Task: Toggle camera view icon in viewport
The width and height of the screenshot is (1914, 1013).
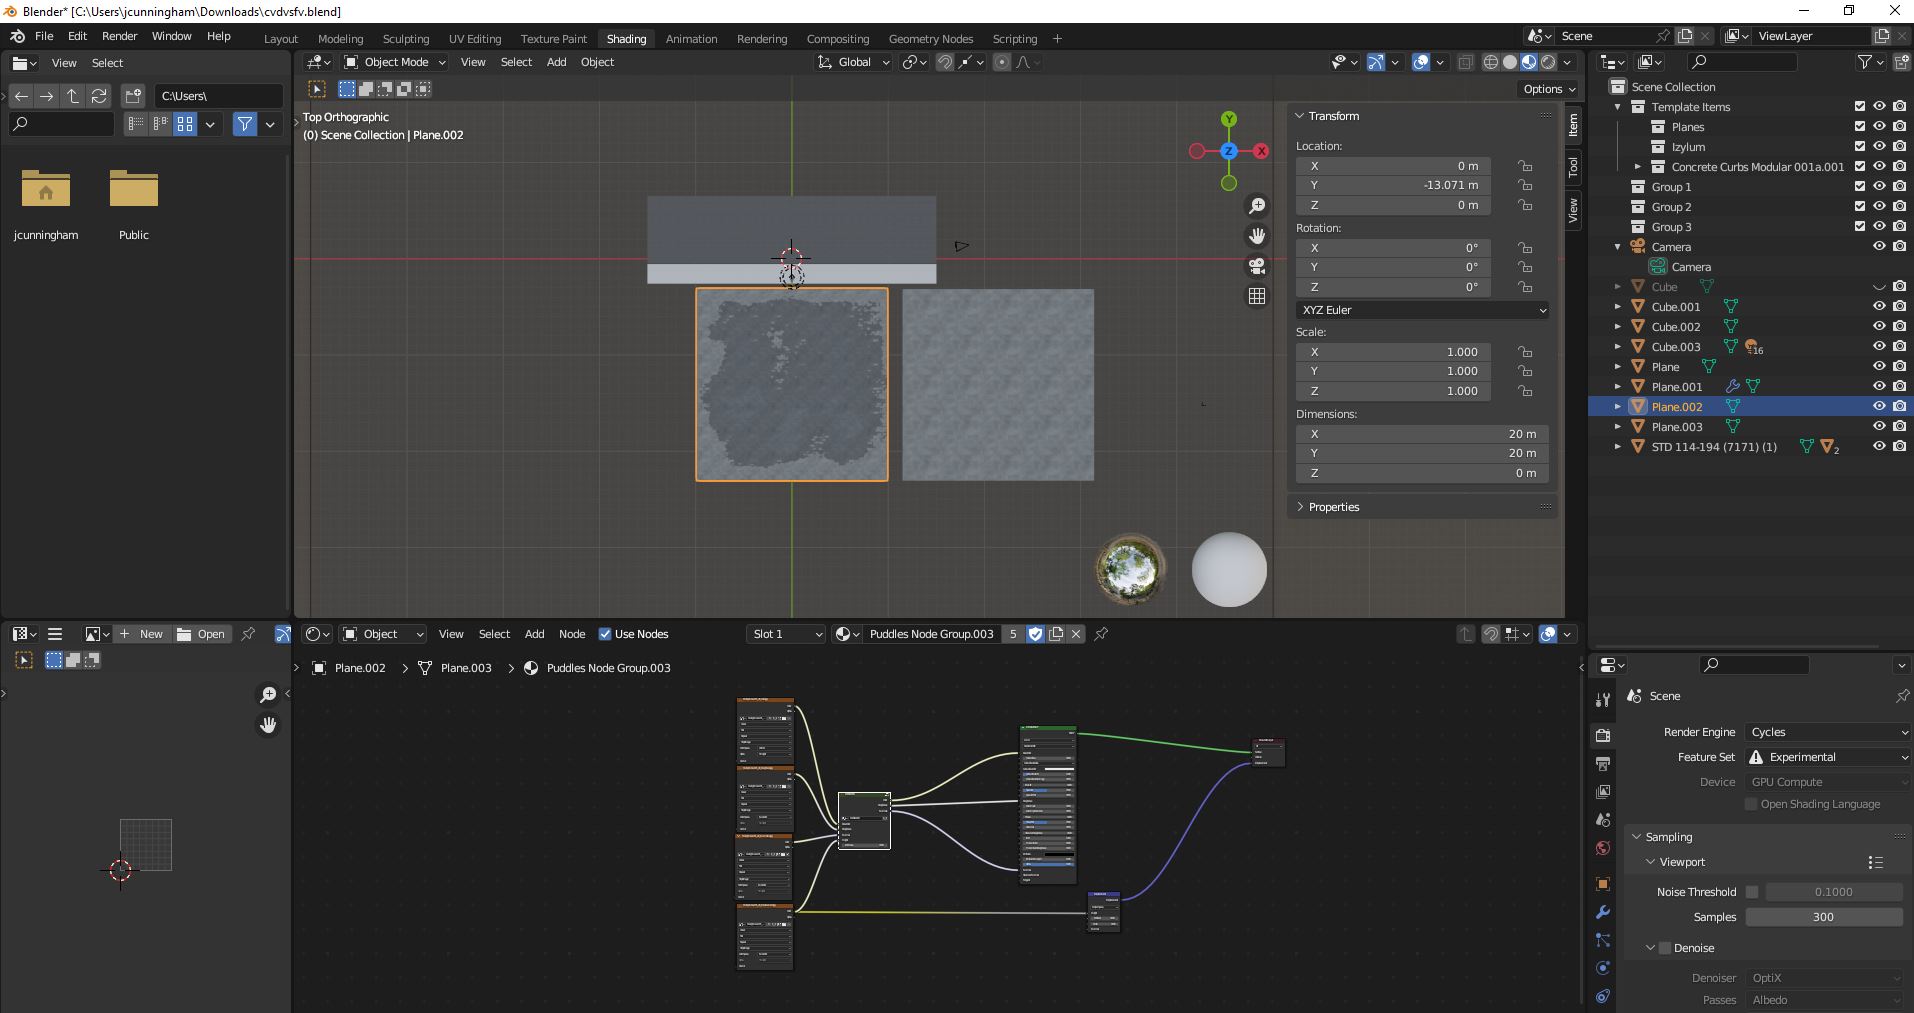Action: coord(1257,266)
